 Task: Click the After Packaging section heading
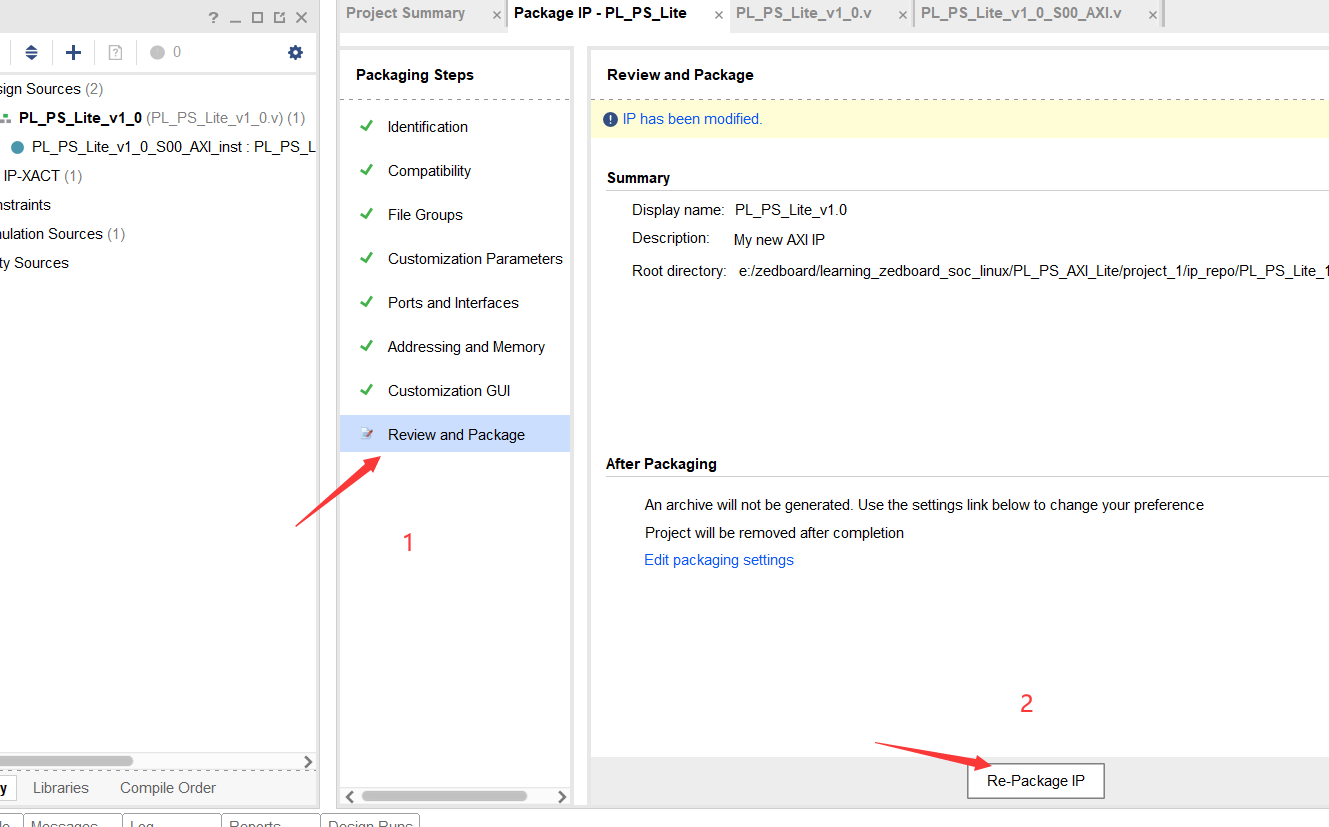[661, 464]
